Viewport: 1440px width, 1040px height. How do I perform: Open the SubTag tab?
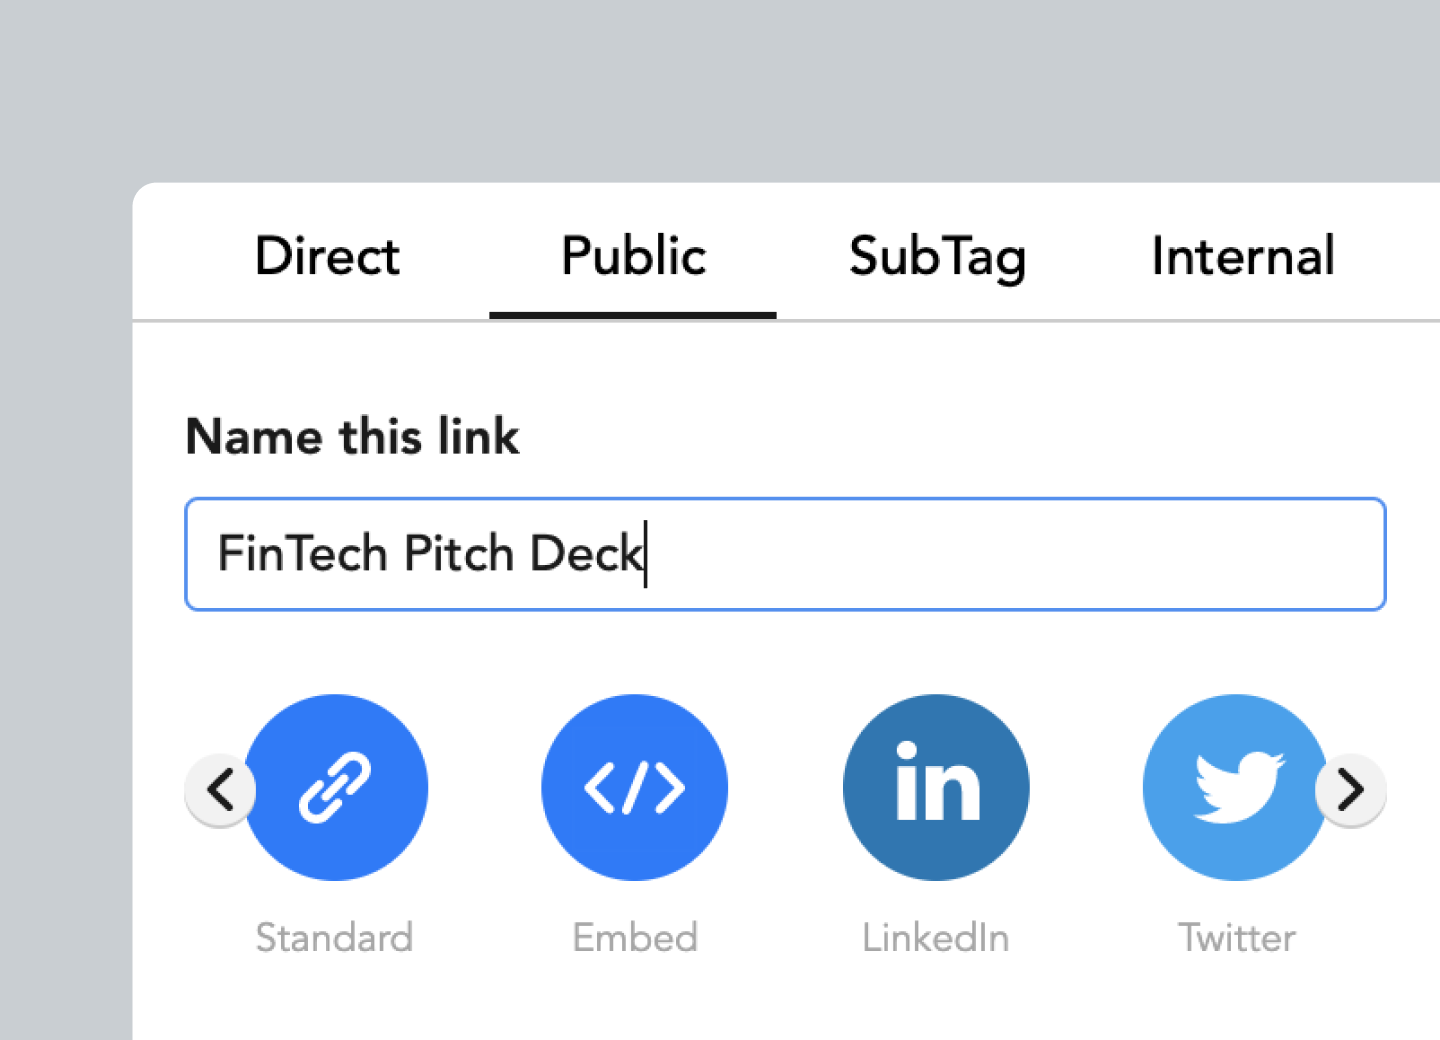937,257
